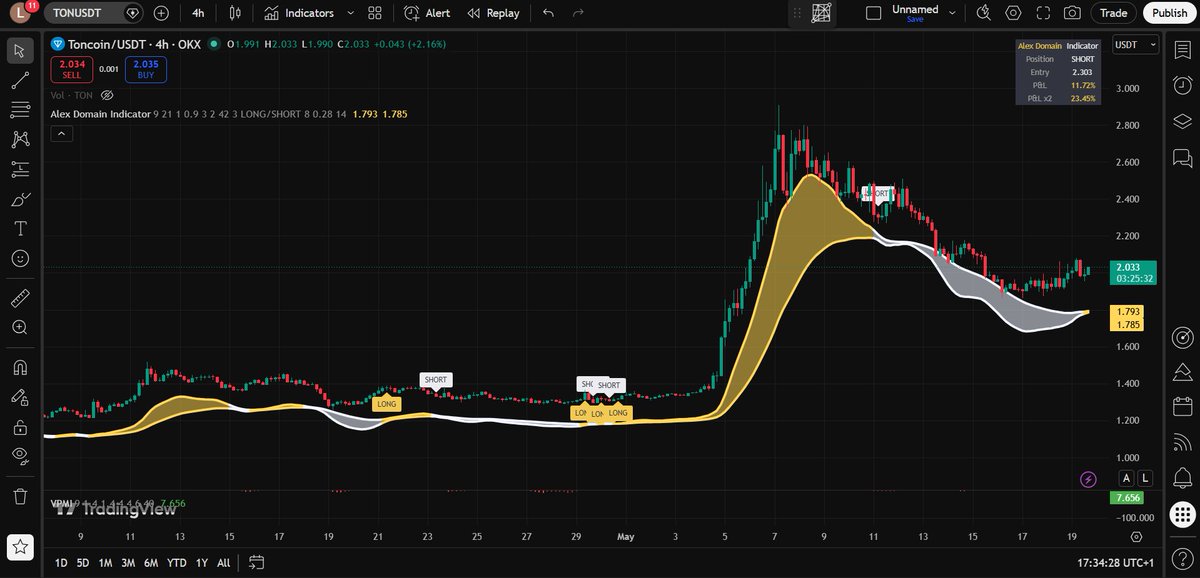Start bar Replay mode
The width and height of the screenshot is (1200, 578).
[x=493, y=13]
